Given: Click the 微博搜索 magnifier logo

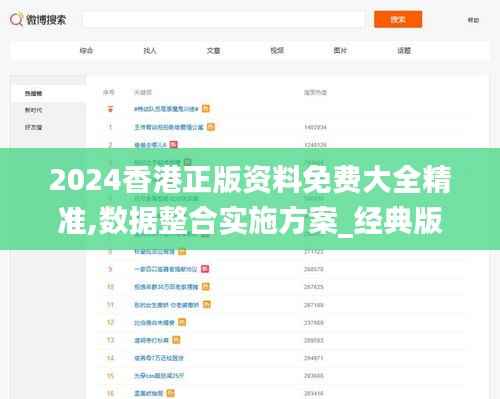Looking at the screenshot, I should point(16,19).
